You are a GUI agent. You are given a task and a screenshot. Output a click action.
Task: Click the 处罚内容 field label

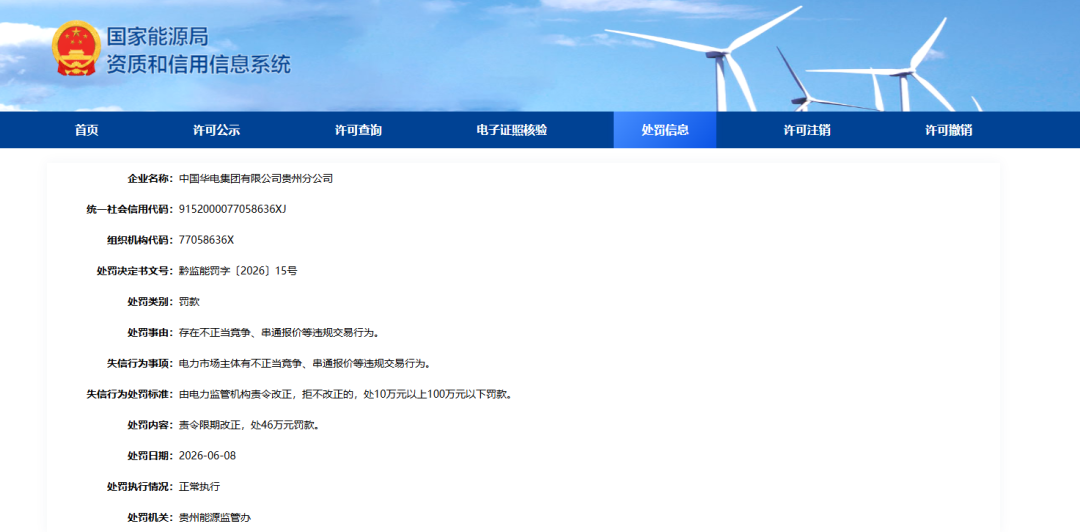tap(150, 425)
